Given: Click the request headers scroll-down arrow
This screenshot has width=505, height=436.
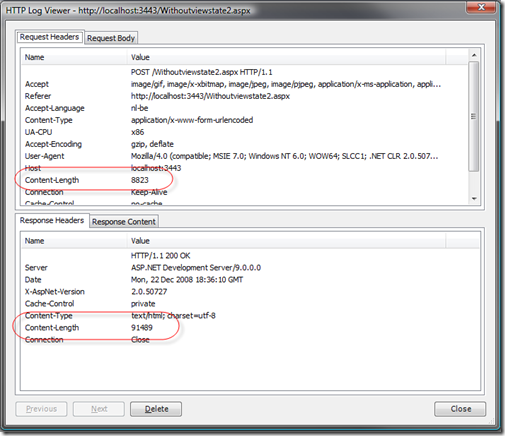Looking at the screenshot, I should [x=474, y=199].
